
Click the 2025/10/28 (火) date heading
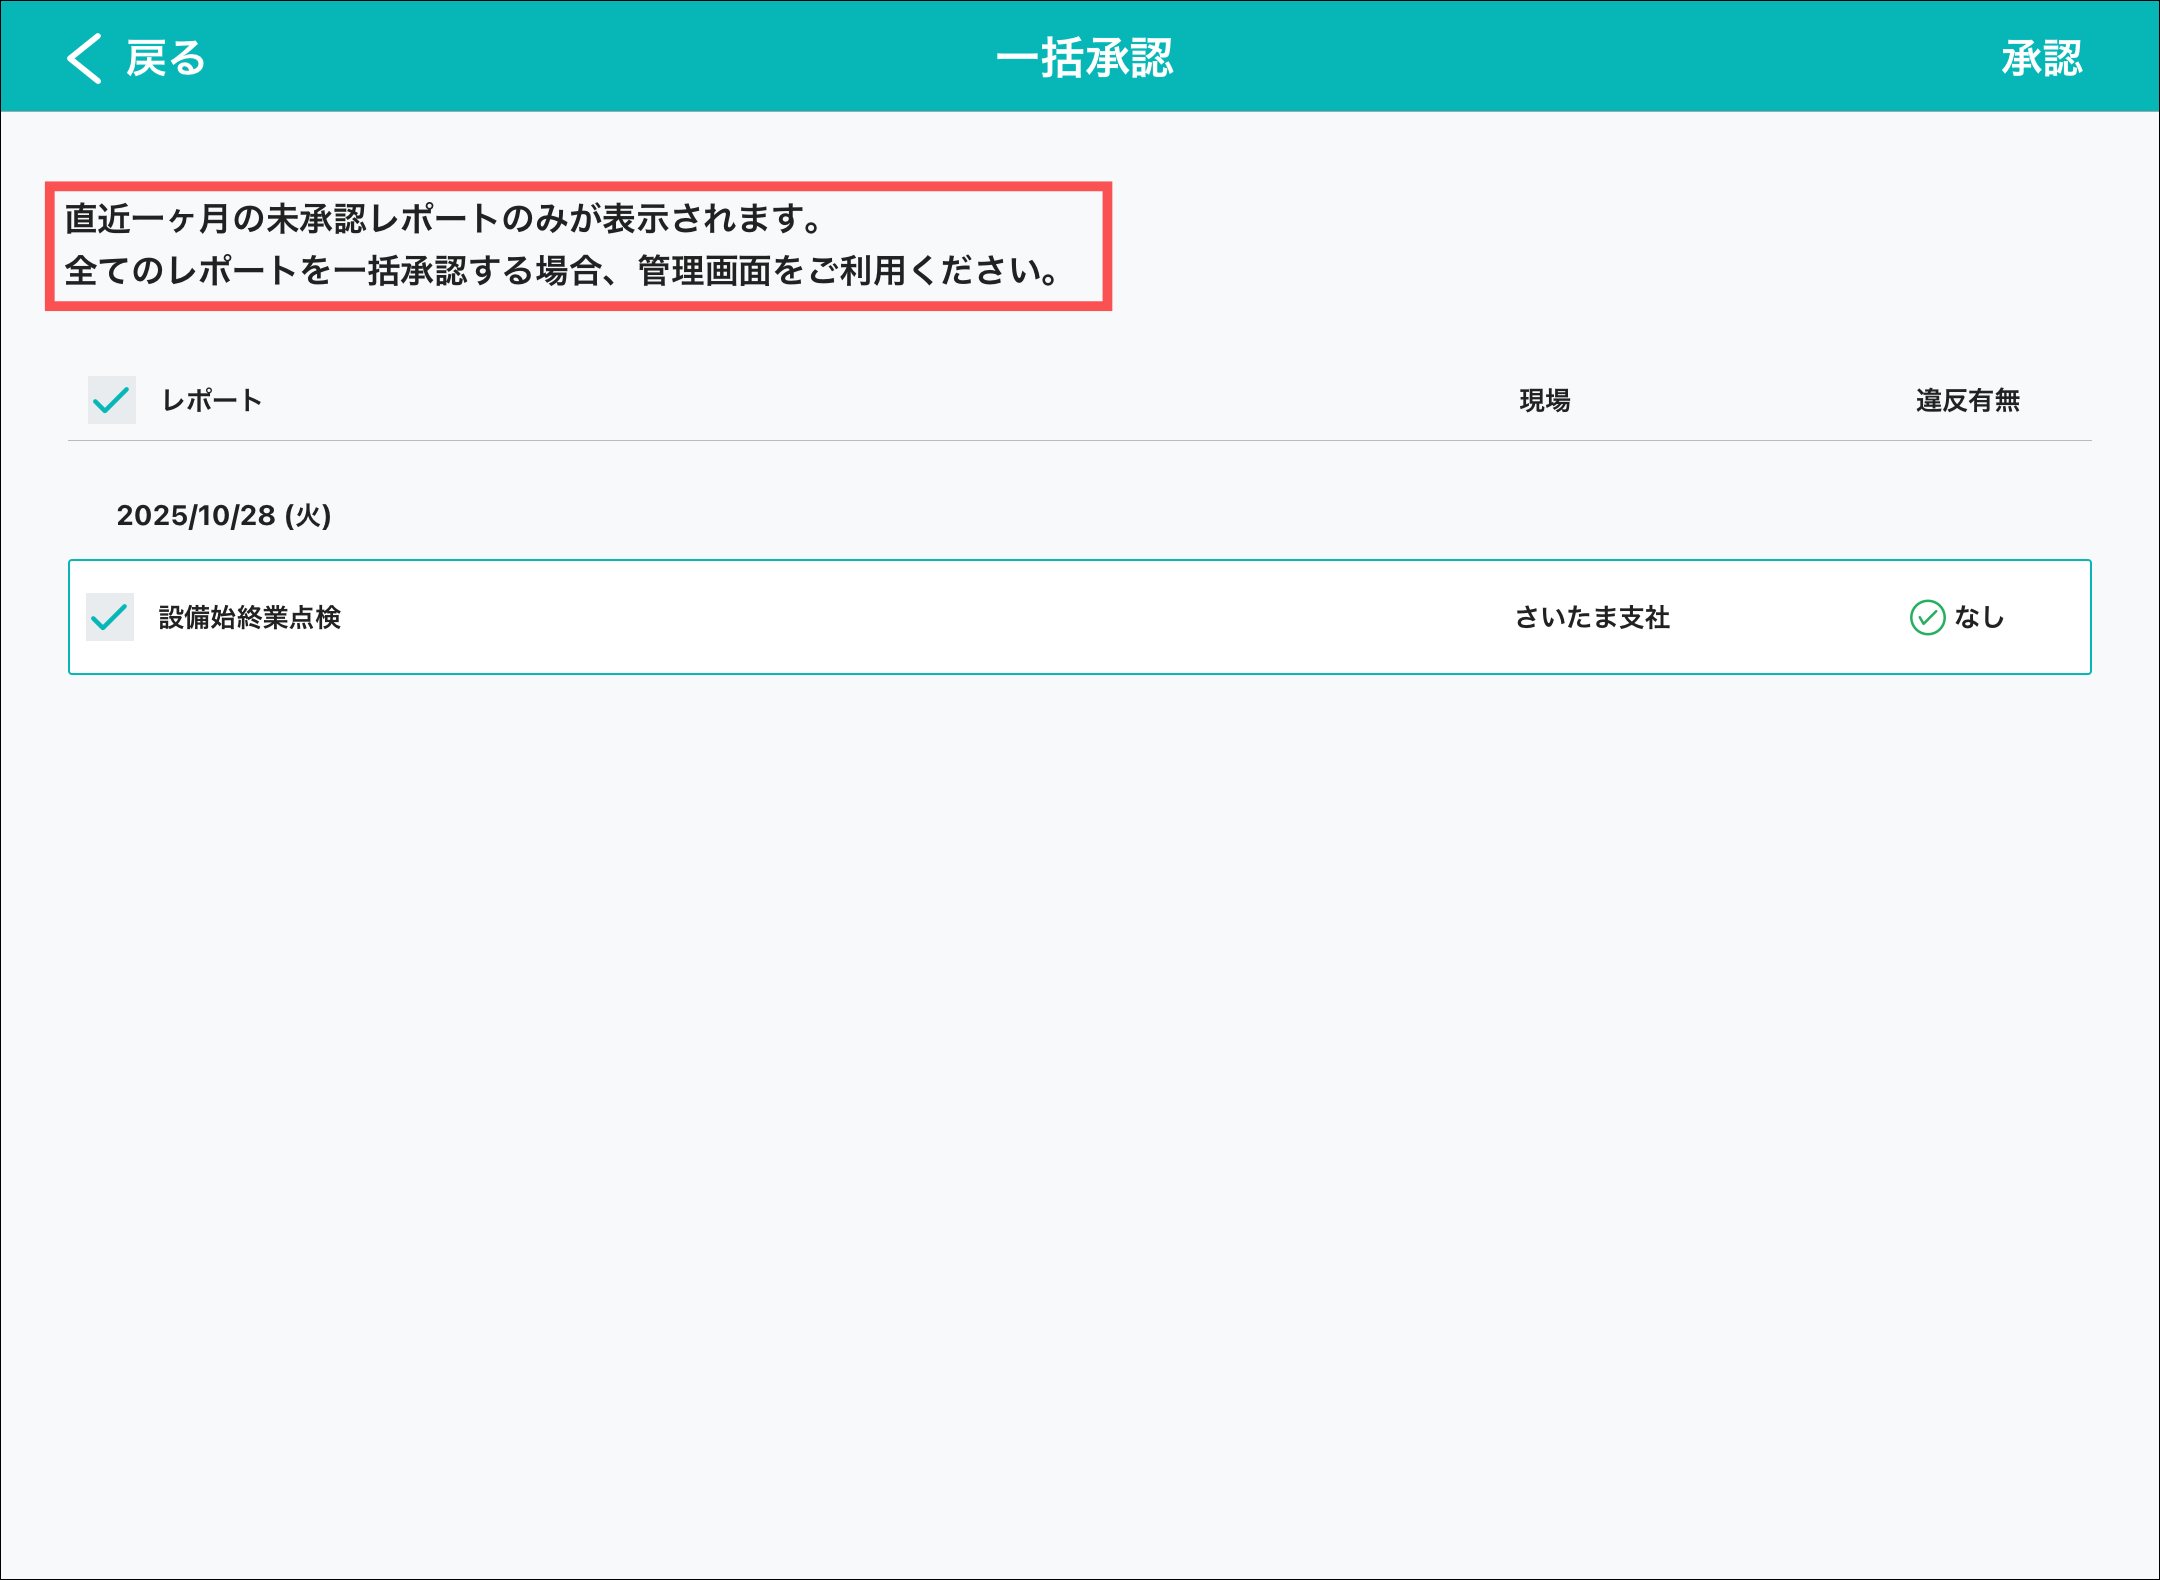point(224,515)
